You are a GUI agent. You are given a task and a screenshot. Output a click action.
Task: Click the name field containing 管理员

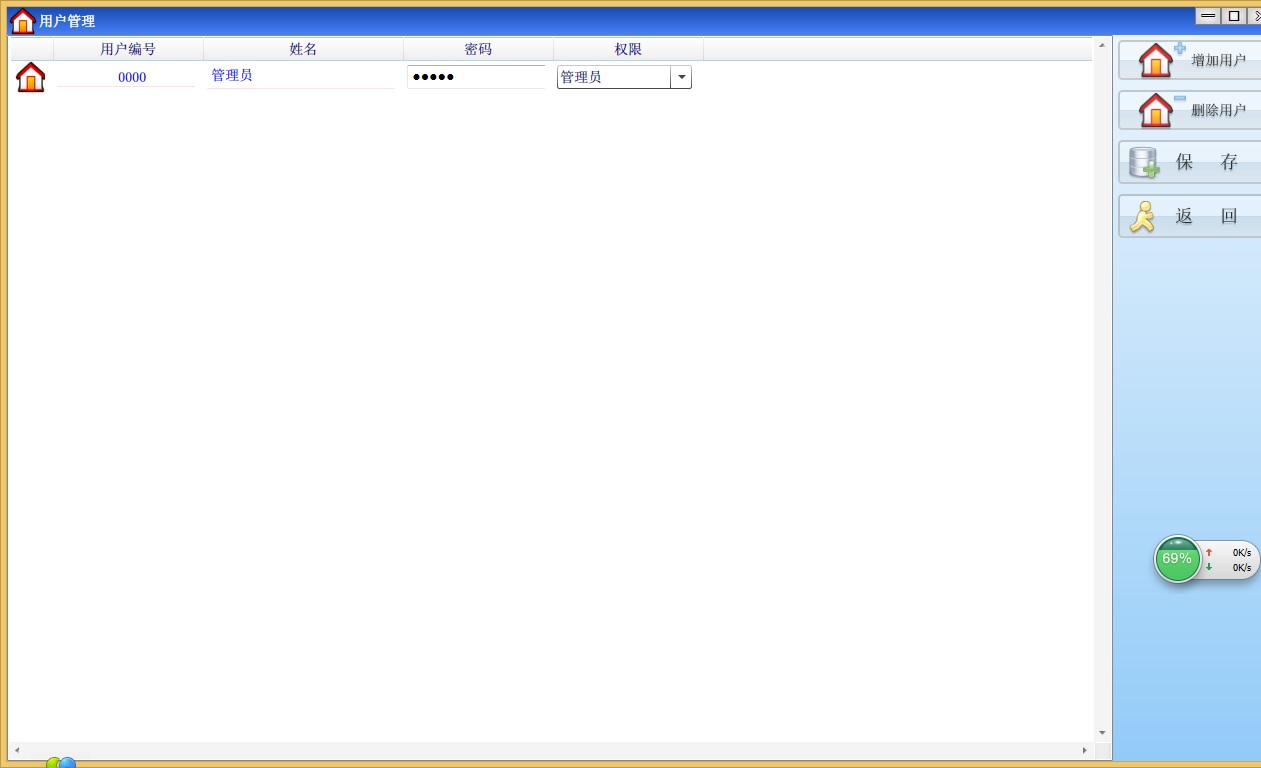(x=300, y=76)
